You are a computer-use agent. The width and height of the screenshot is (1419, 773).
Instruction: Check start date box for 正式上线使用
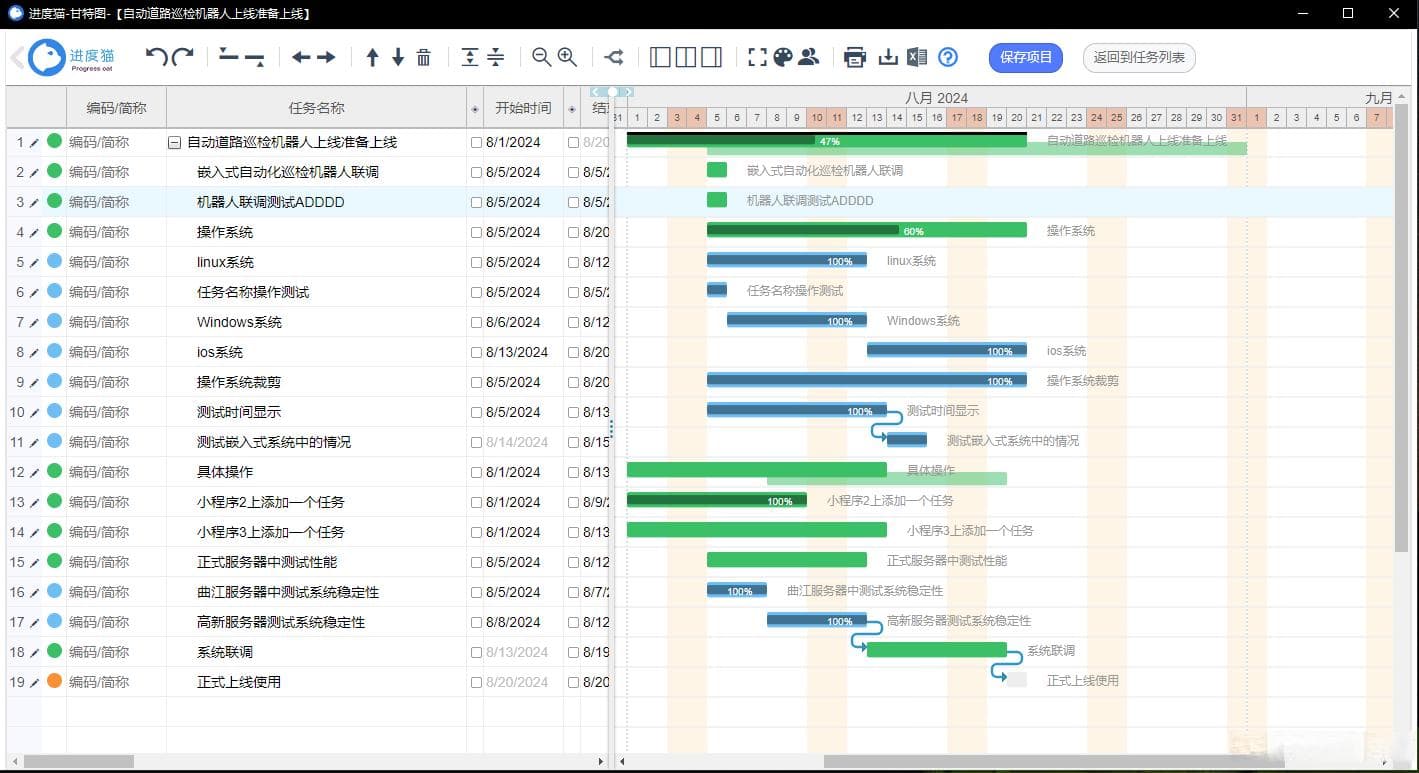476,682
